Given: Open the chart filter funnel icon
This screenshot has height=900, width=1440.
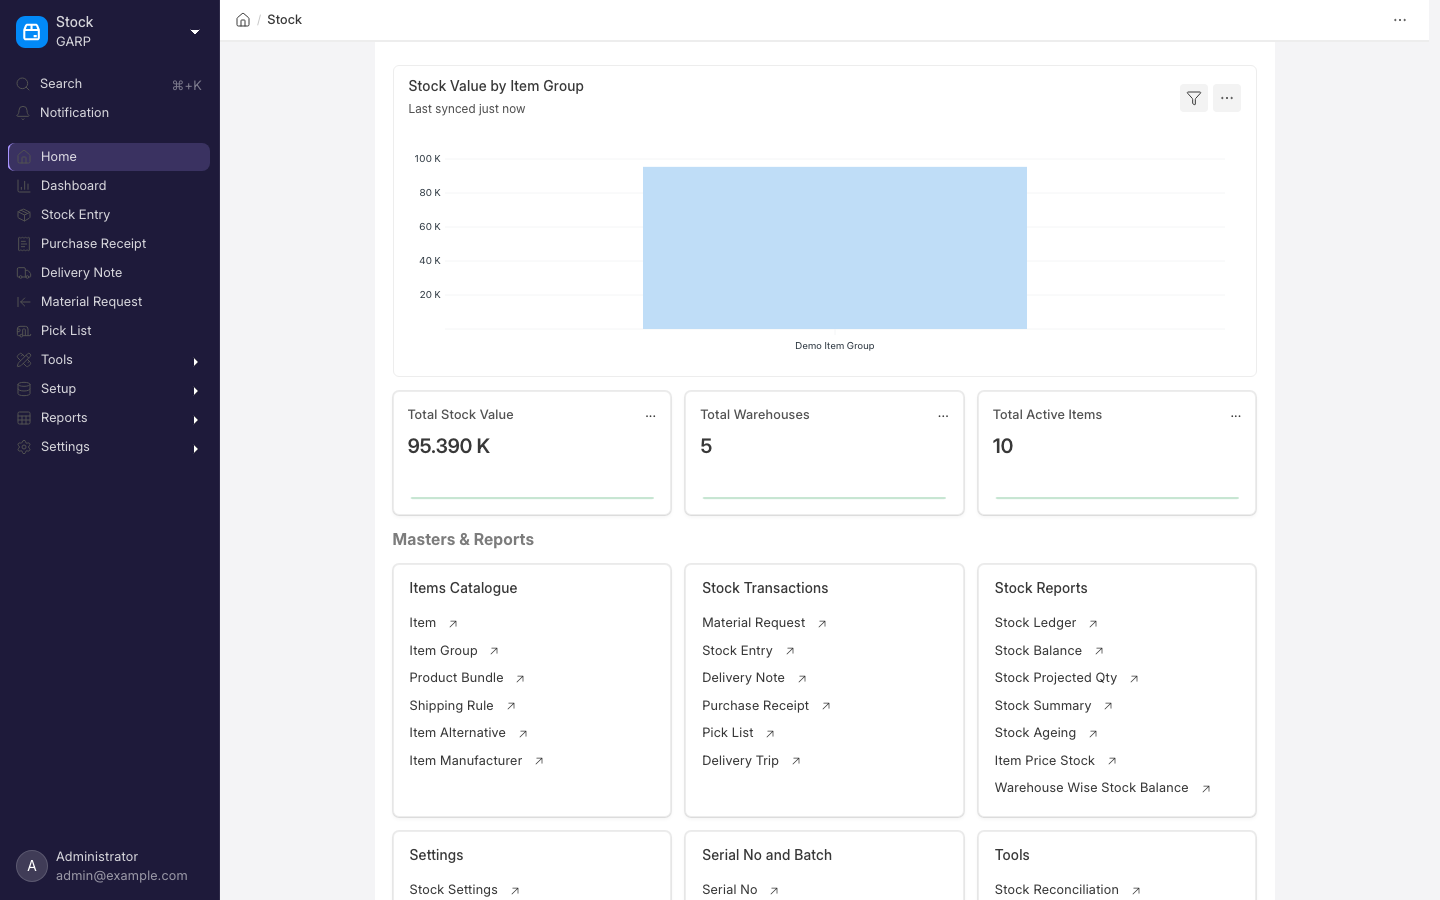Looking at the screenshot, I should point(1193,98).
